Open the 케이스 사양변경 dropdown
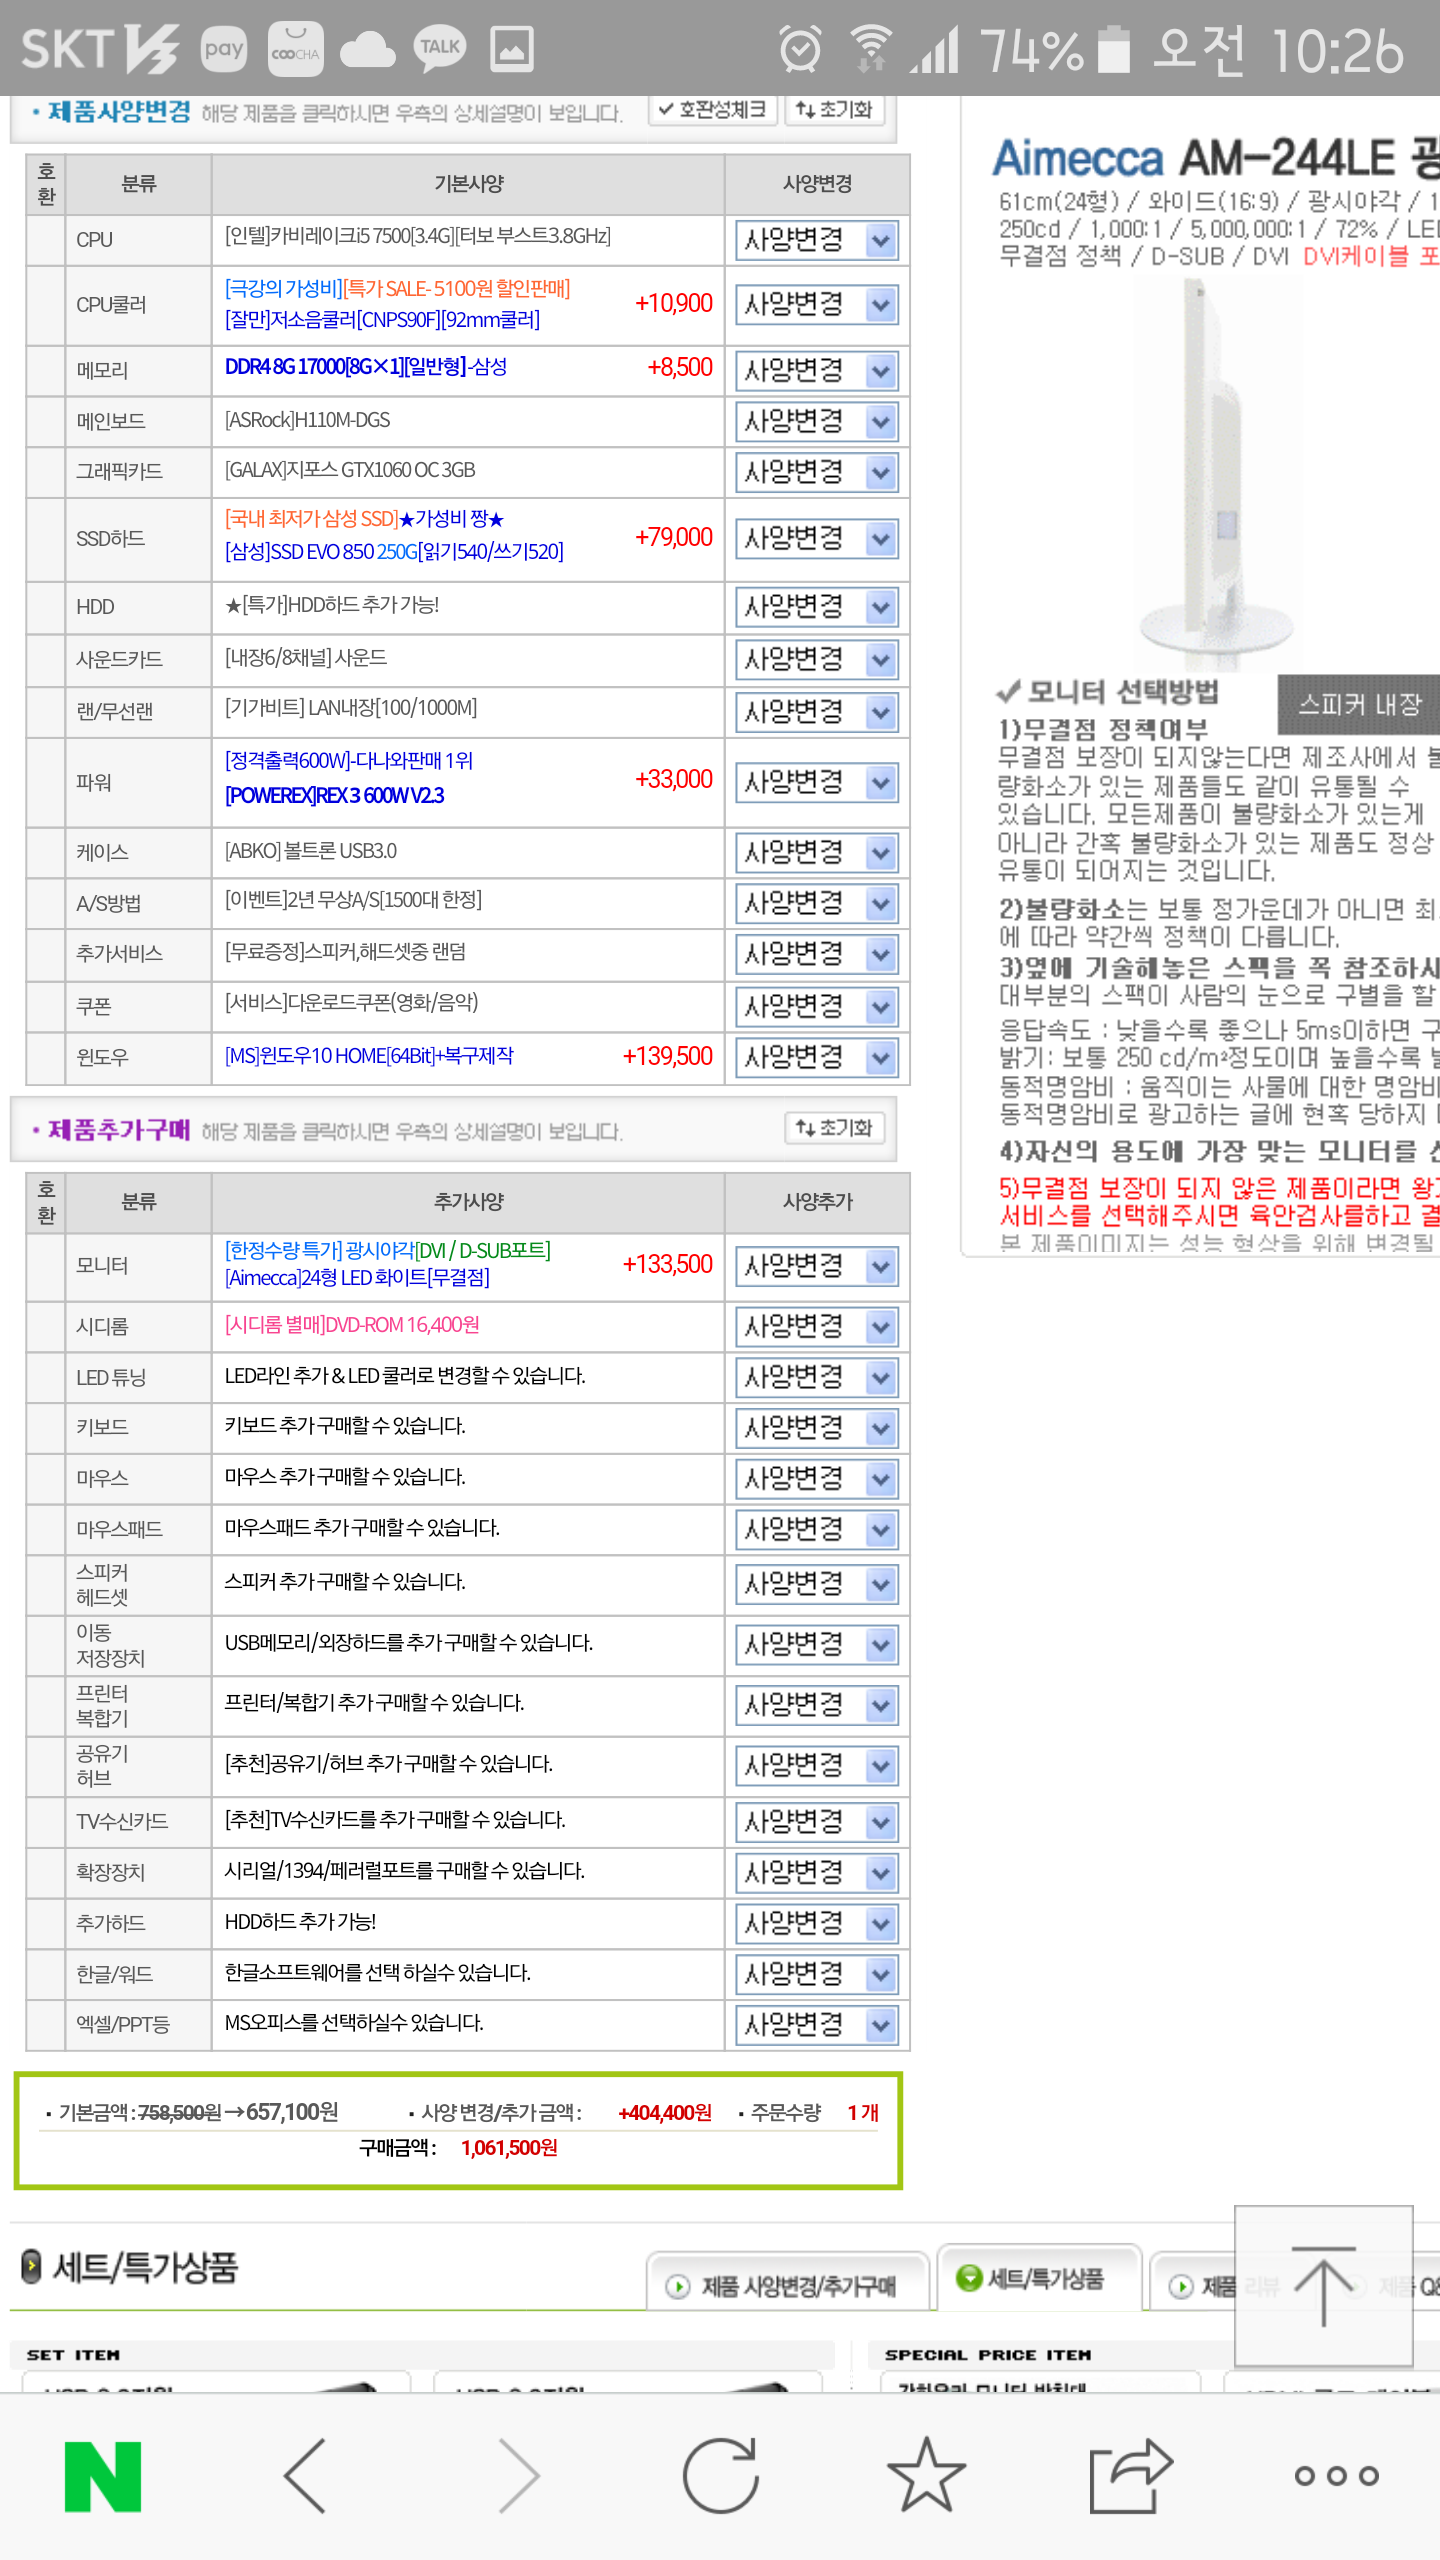The width and height of the screenshot is (1440, 2560). click(x=816, y=853)
